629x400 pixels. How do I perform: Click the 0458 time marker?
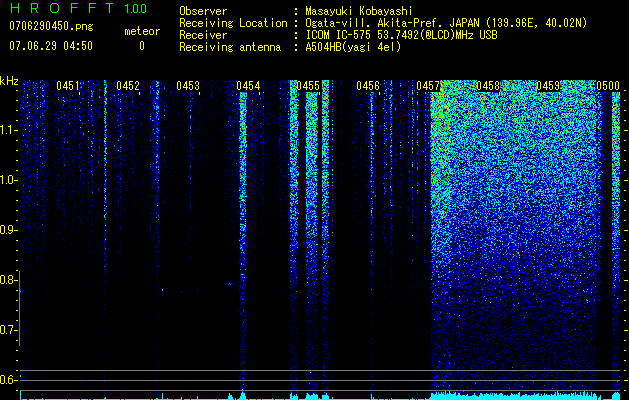(x=488, y=86)
